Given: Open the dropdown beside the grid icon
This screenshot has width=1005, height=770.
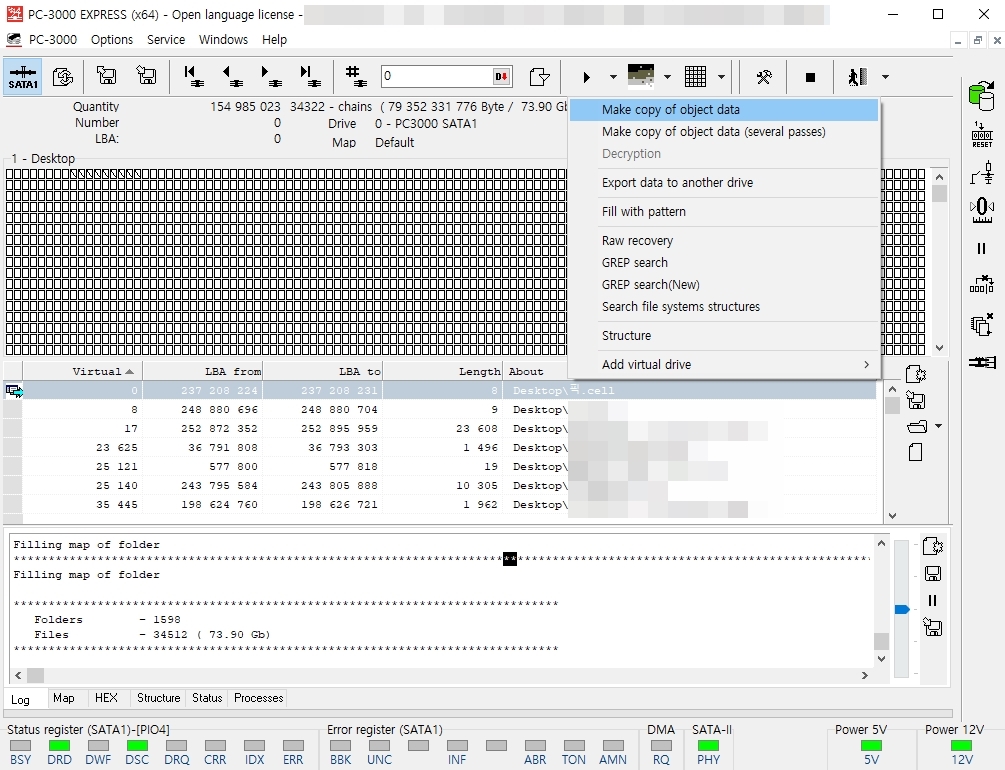Looking at the screenshot, I should coord(721,77).
